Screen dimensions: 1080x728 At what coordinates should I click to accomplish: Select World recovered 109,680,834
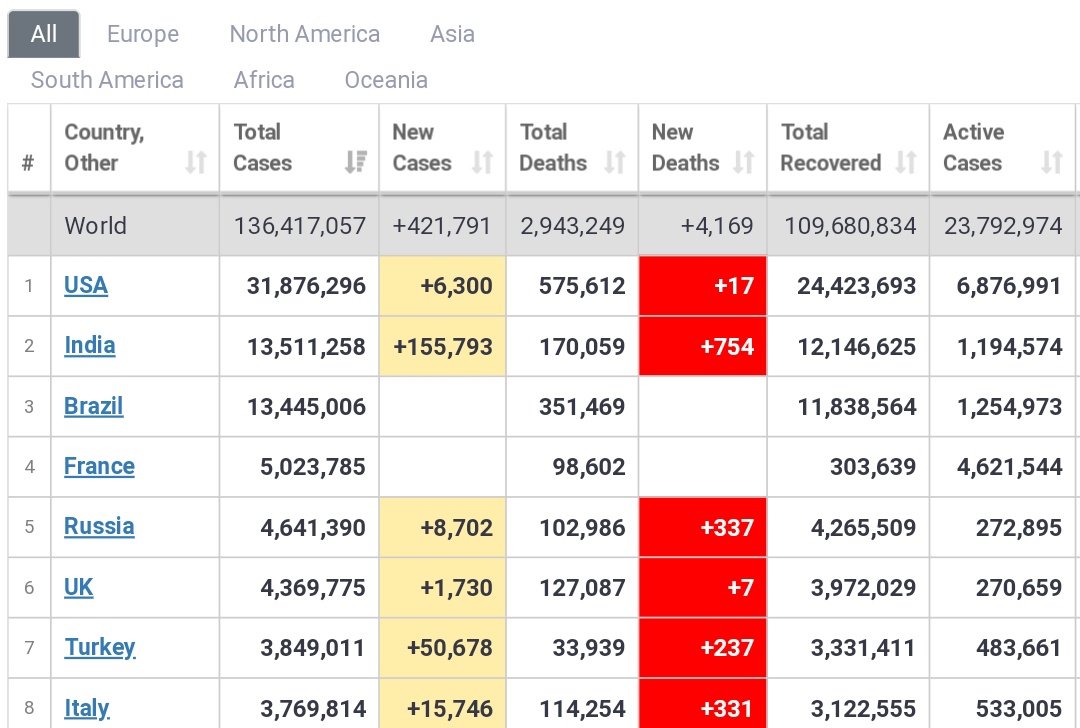[850, 225]
